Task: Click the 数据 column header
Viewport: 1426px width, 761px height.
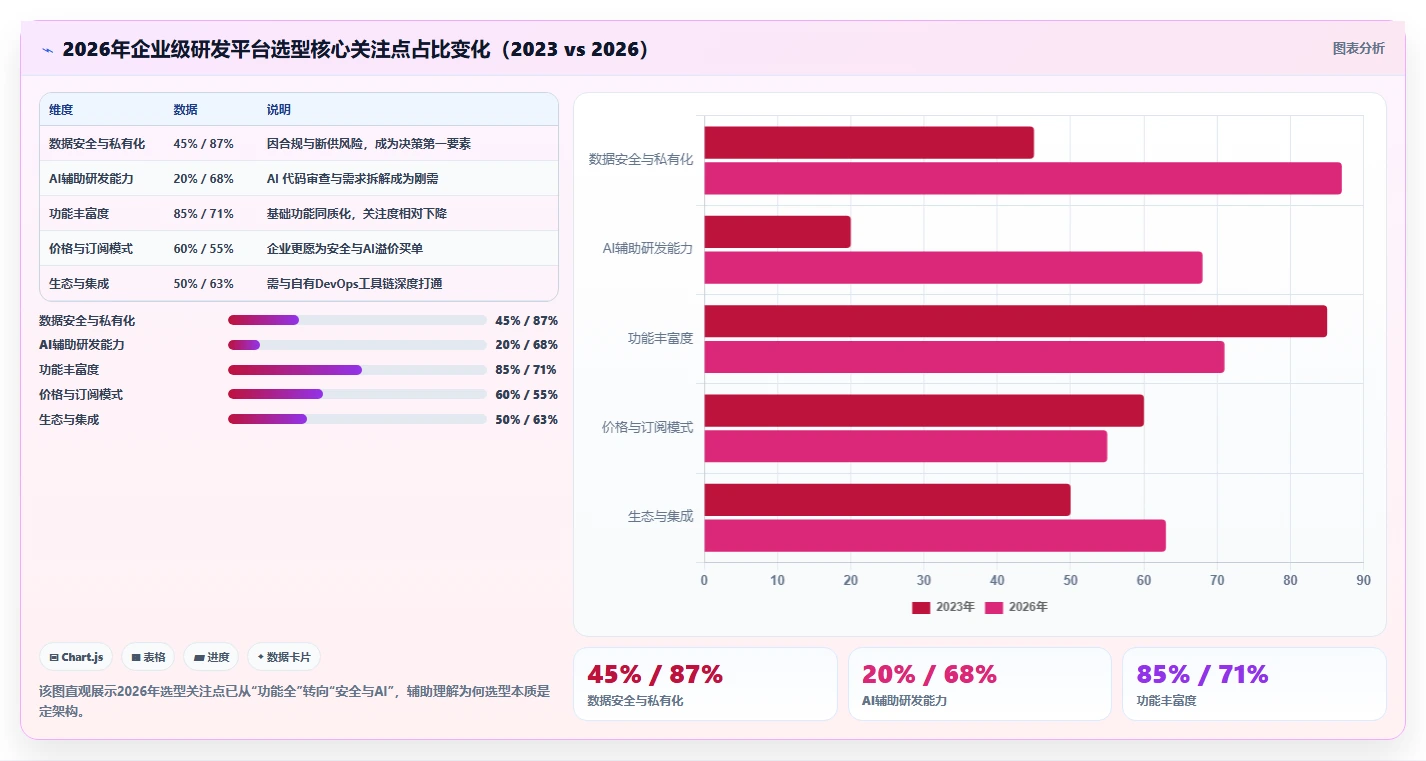Action: click(x=185, y=110)
